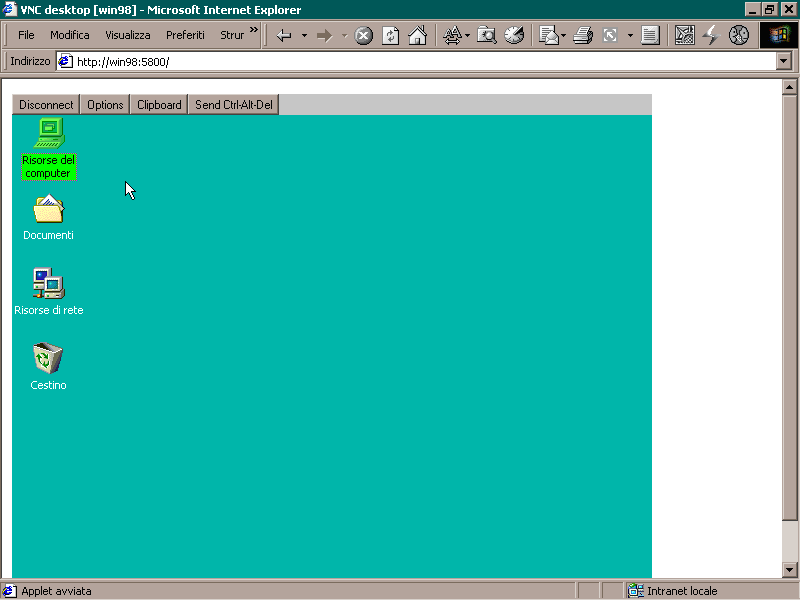Expand the menu bar overflow chevron
800x600 pixels.
pyautogui.click(x=254, y=30)
